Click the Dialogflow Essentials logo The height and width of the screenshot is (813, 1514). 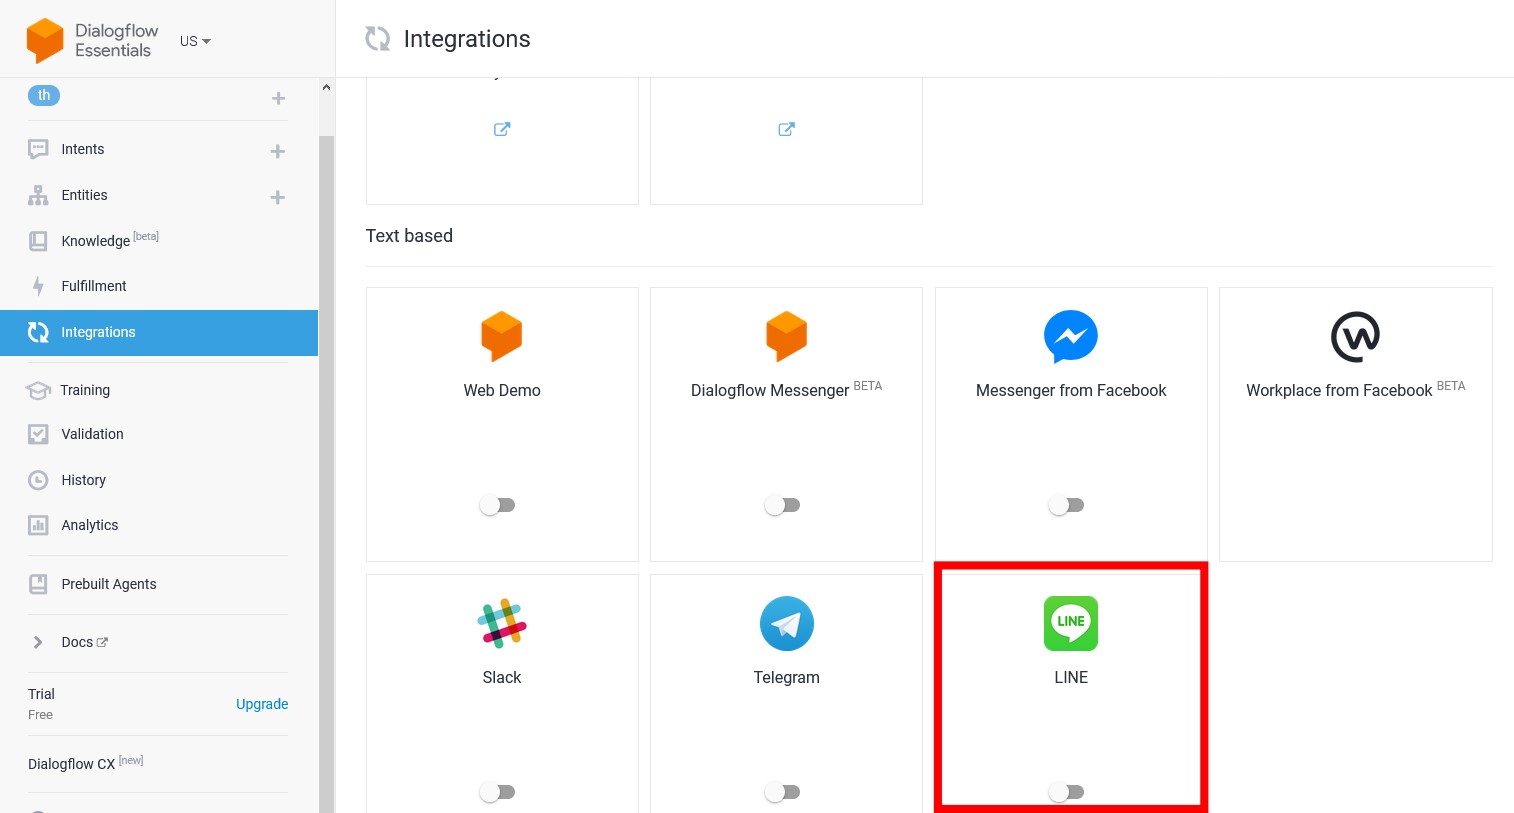point(91,40)
